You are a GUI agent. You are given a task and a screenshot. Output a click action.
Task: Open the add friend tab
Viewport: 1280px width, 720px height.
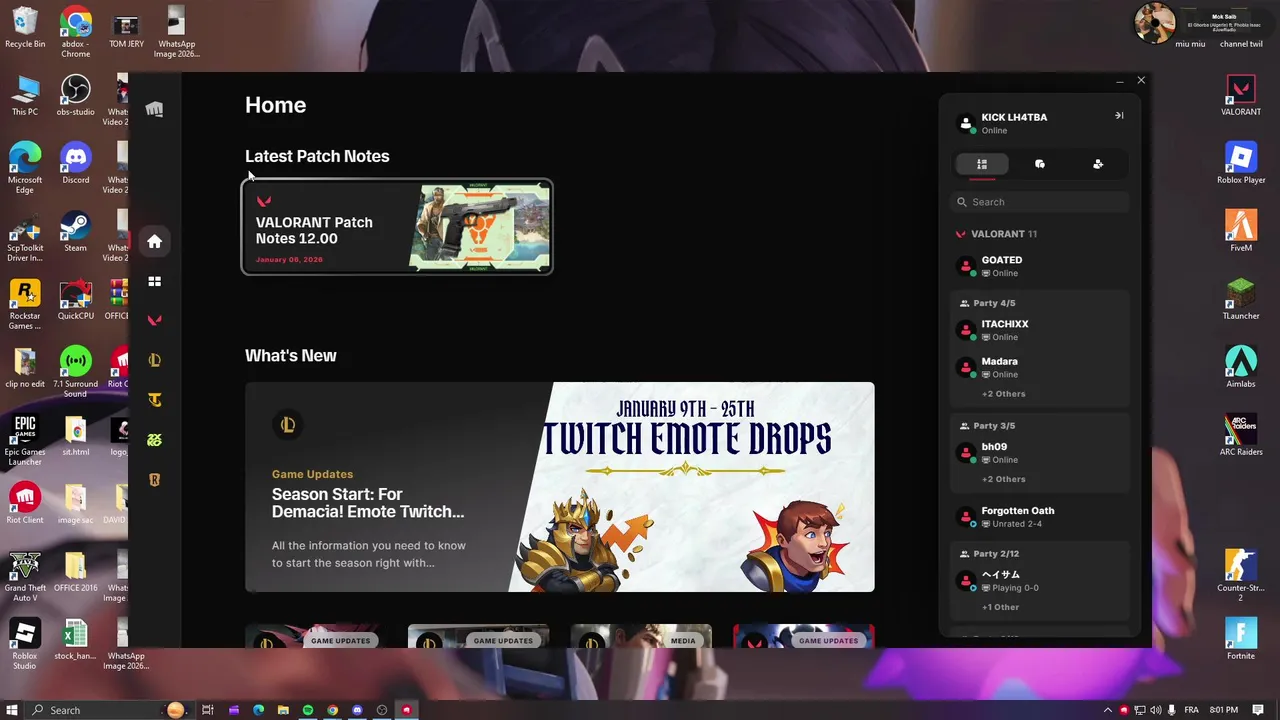[x=1098, y=164]
